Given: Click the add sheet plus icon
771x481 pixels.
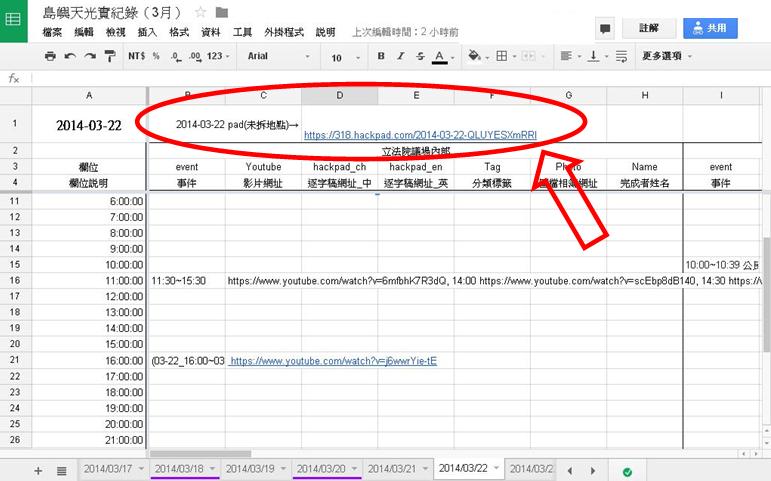Looking at the screenshot, I should (x=39, y=470).
